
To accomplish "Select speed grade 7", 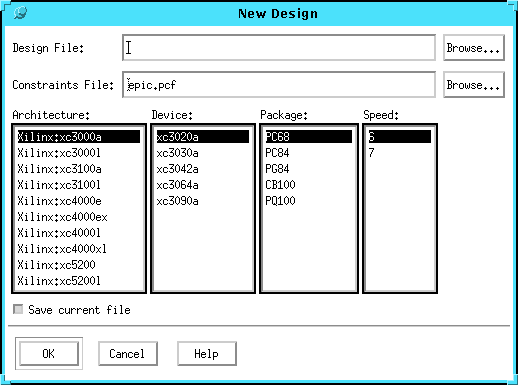I will point(400,153).
